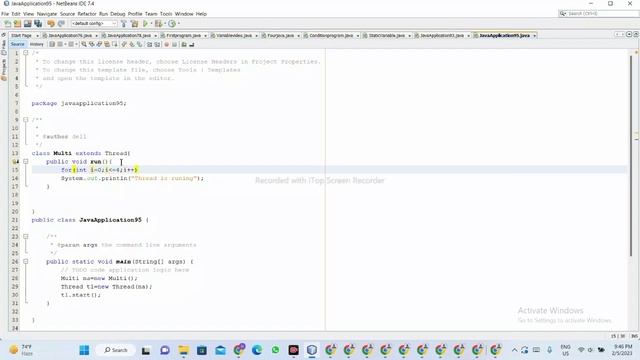Image resolution: width=640 pixels, height=360 pixels.
Task: Open the Tools menu
Action: 166,14
